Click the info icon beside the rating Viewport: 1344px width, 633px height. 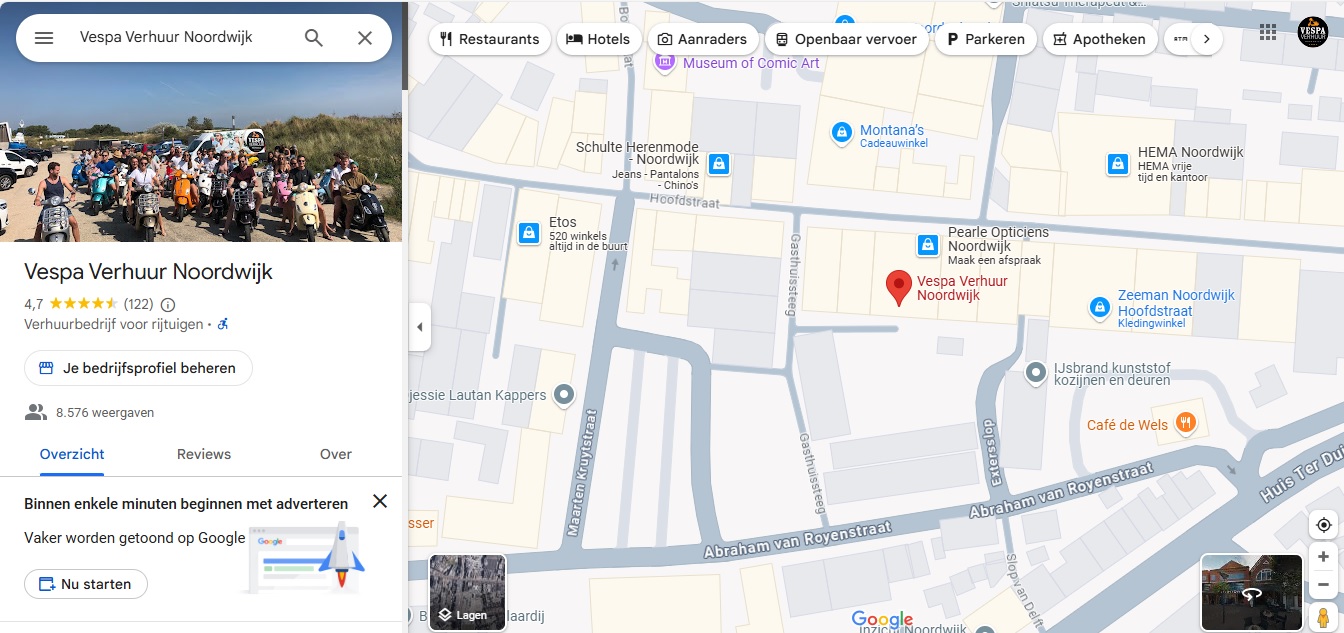point(168,304)
